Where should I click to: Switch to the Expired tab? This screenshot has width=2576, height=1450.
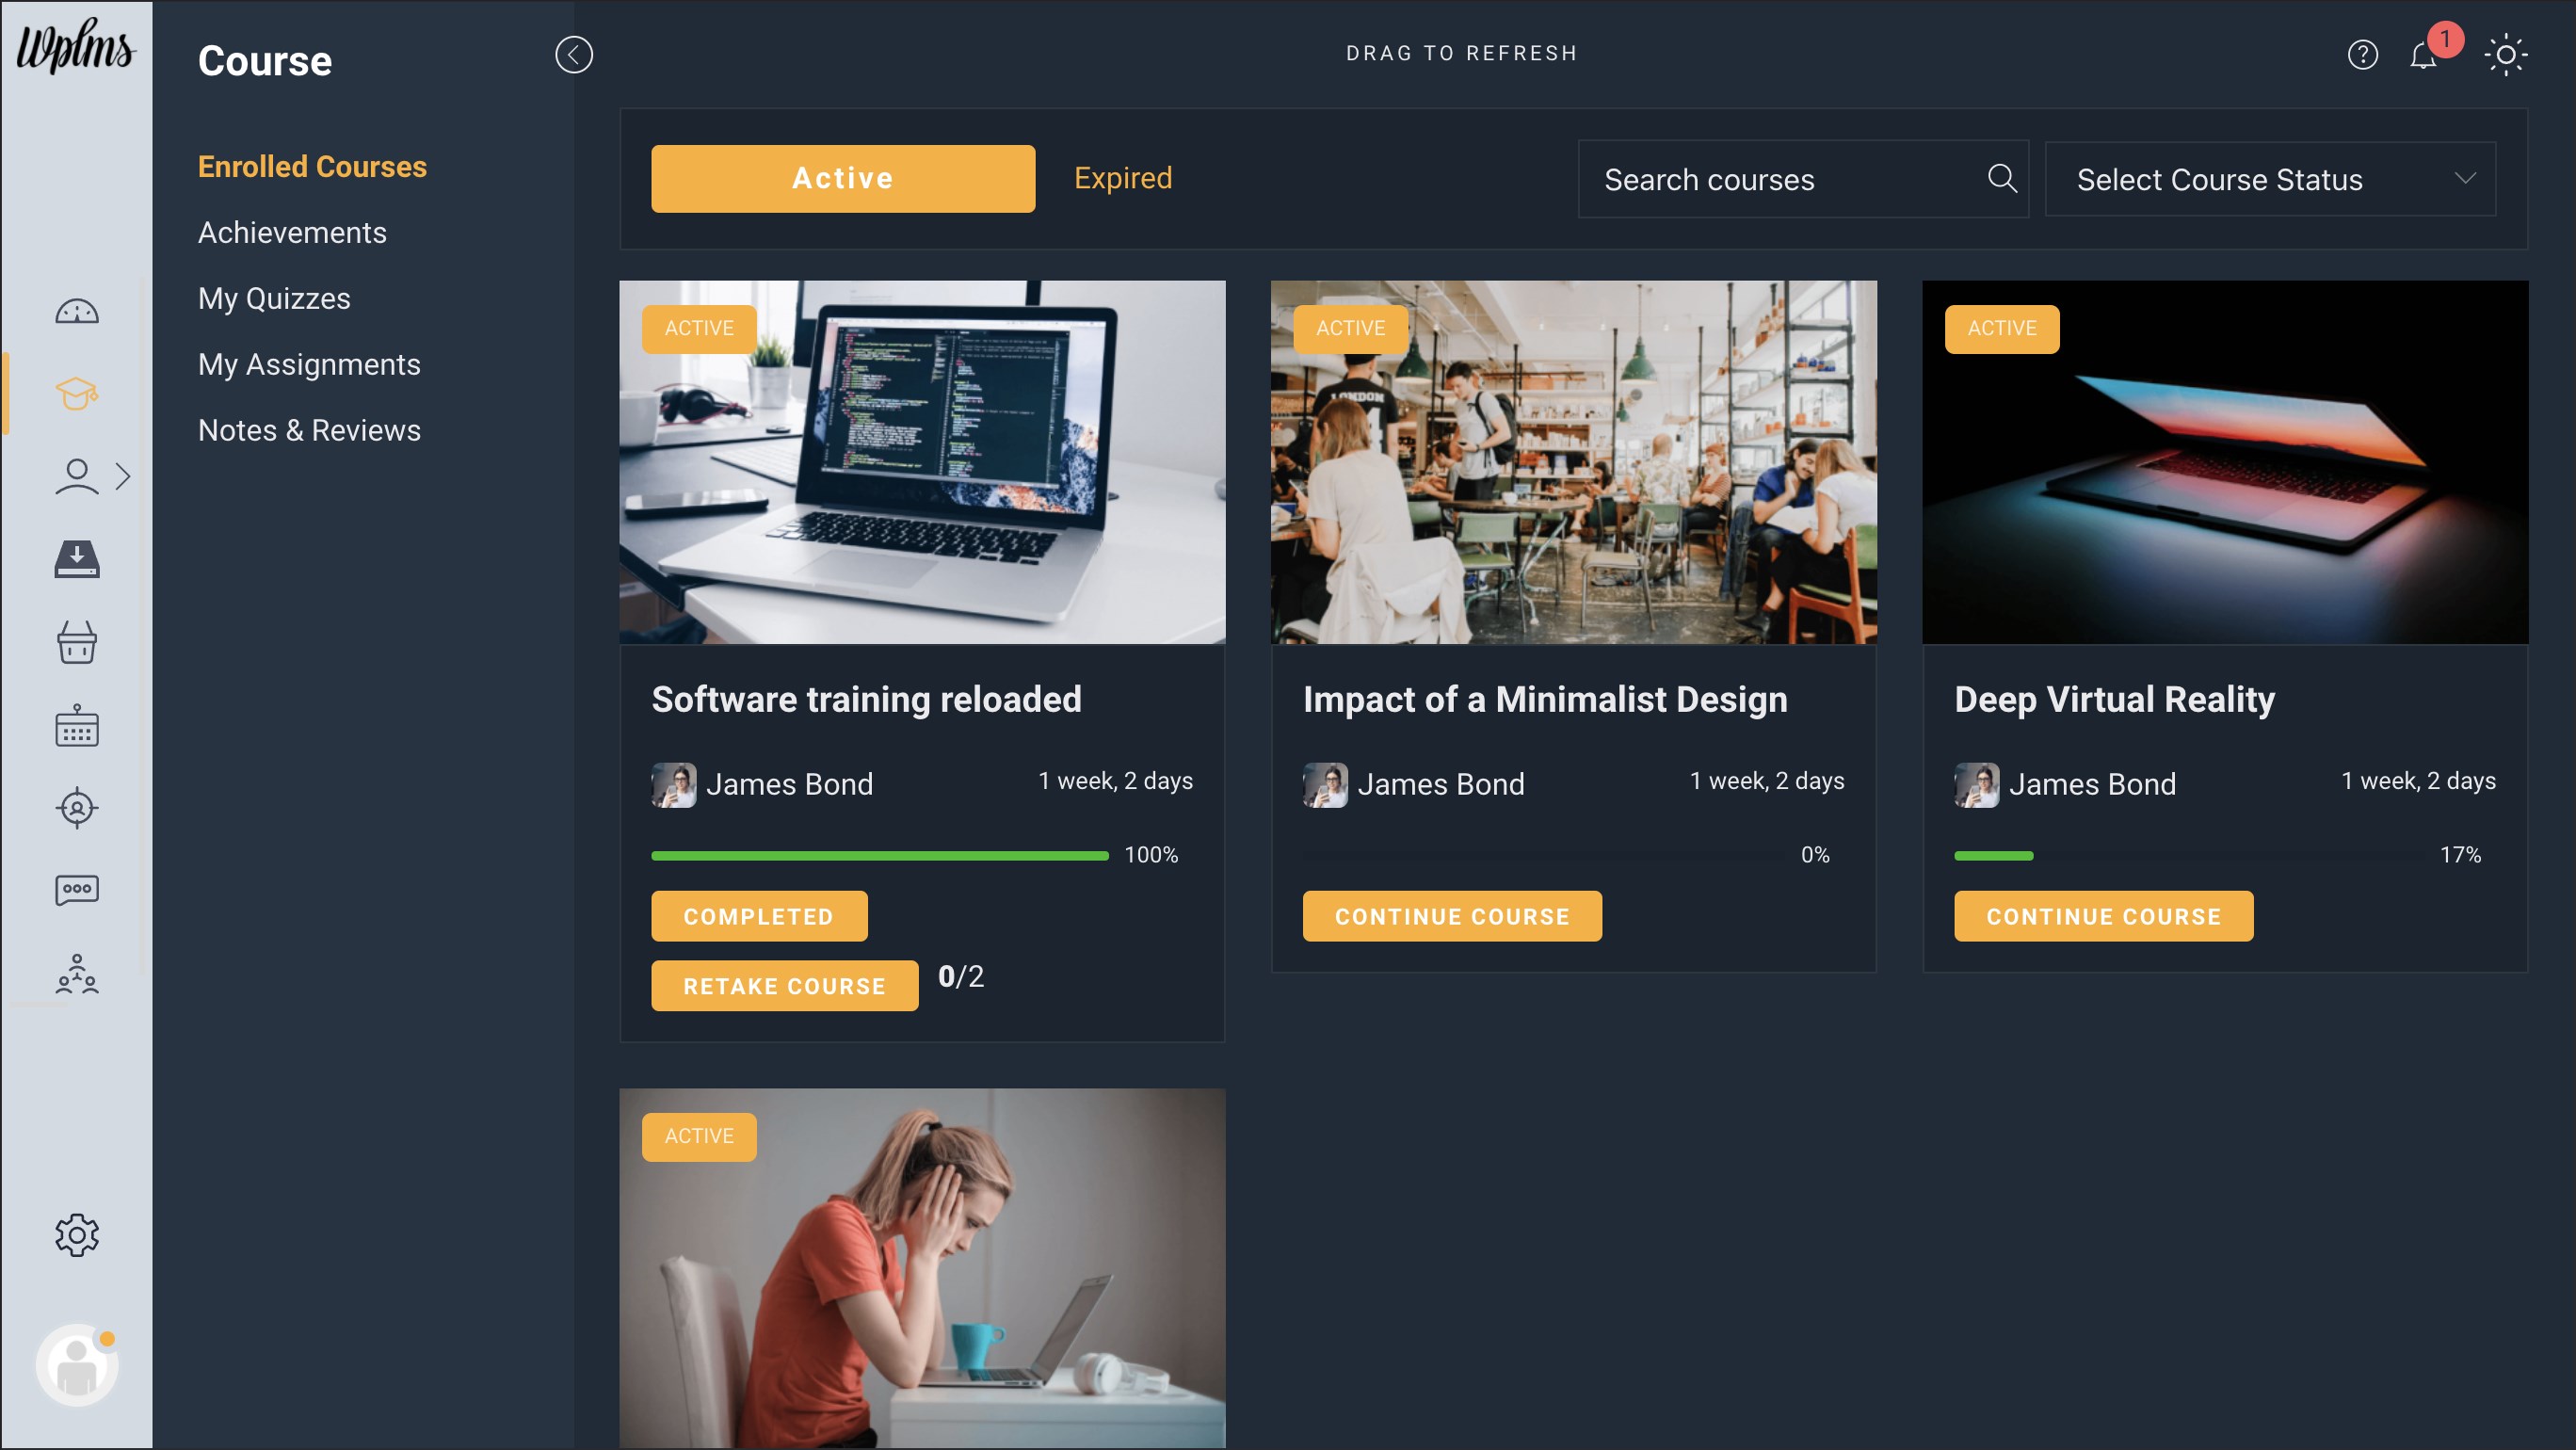coord(1122,179)
